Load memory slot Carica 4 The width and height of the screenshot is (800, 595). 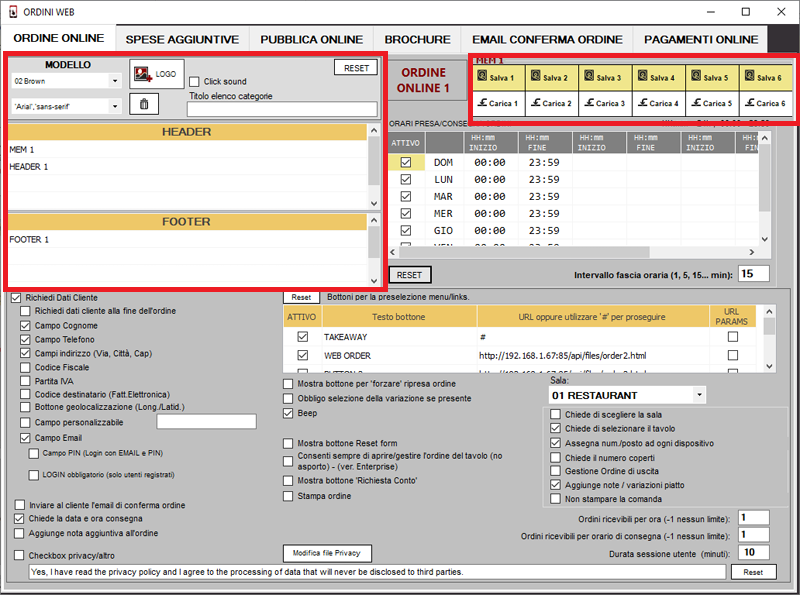pos(659,102)
